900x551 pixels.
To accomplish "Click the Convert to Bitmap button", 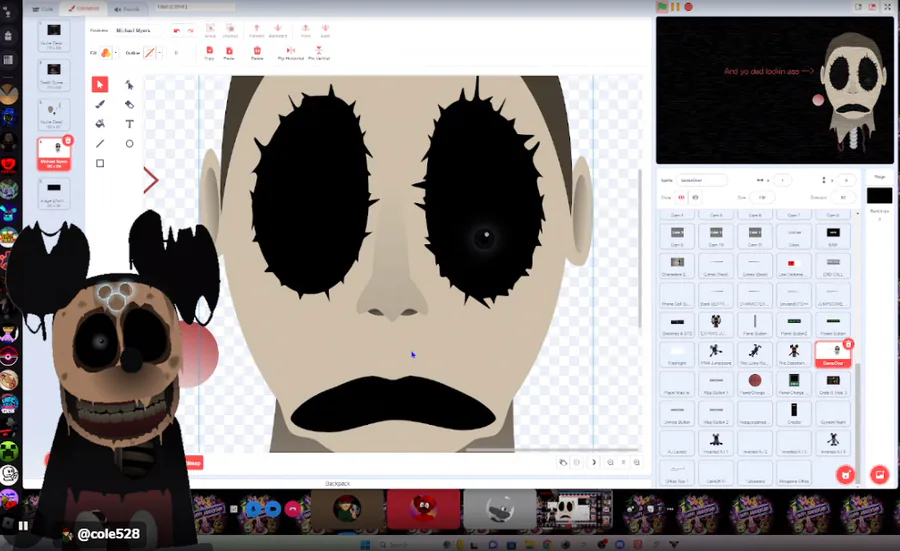I will 193,463.
